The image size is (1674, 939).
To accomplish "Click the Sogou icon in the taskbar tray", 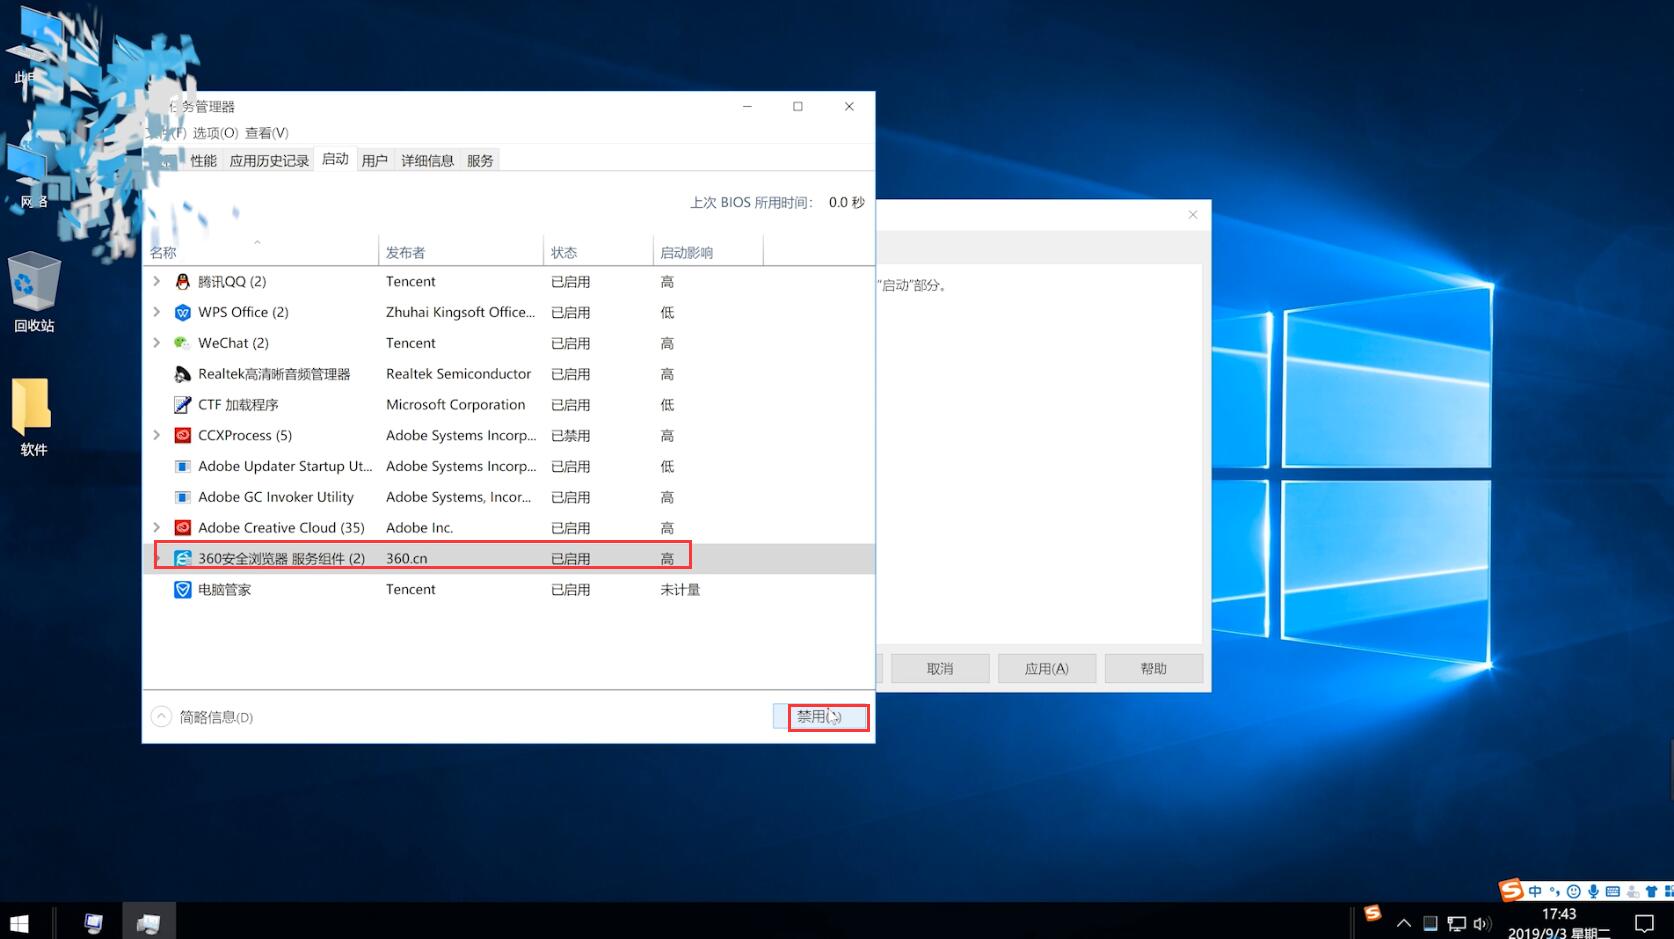I will click(1373, 913).
